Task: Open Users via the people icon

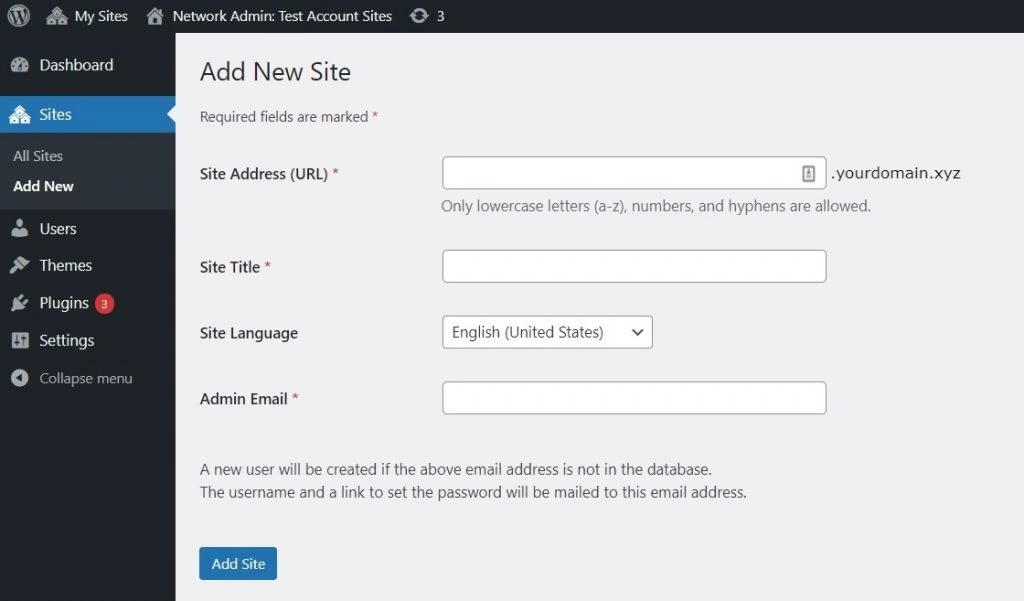Action: 22,228
